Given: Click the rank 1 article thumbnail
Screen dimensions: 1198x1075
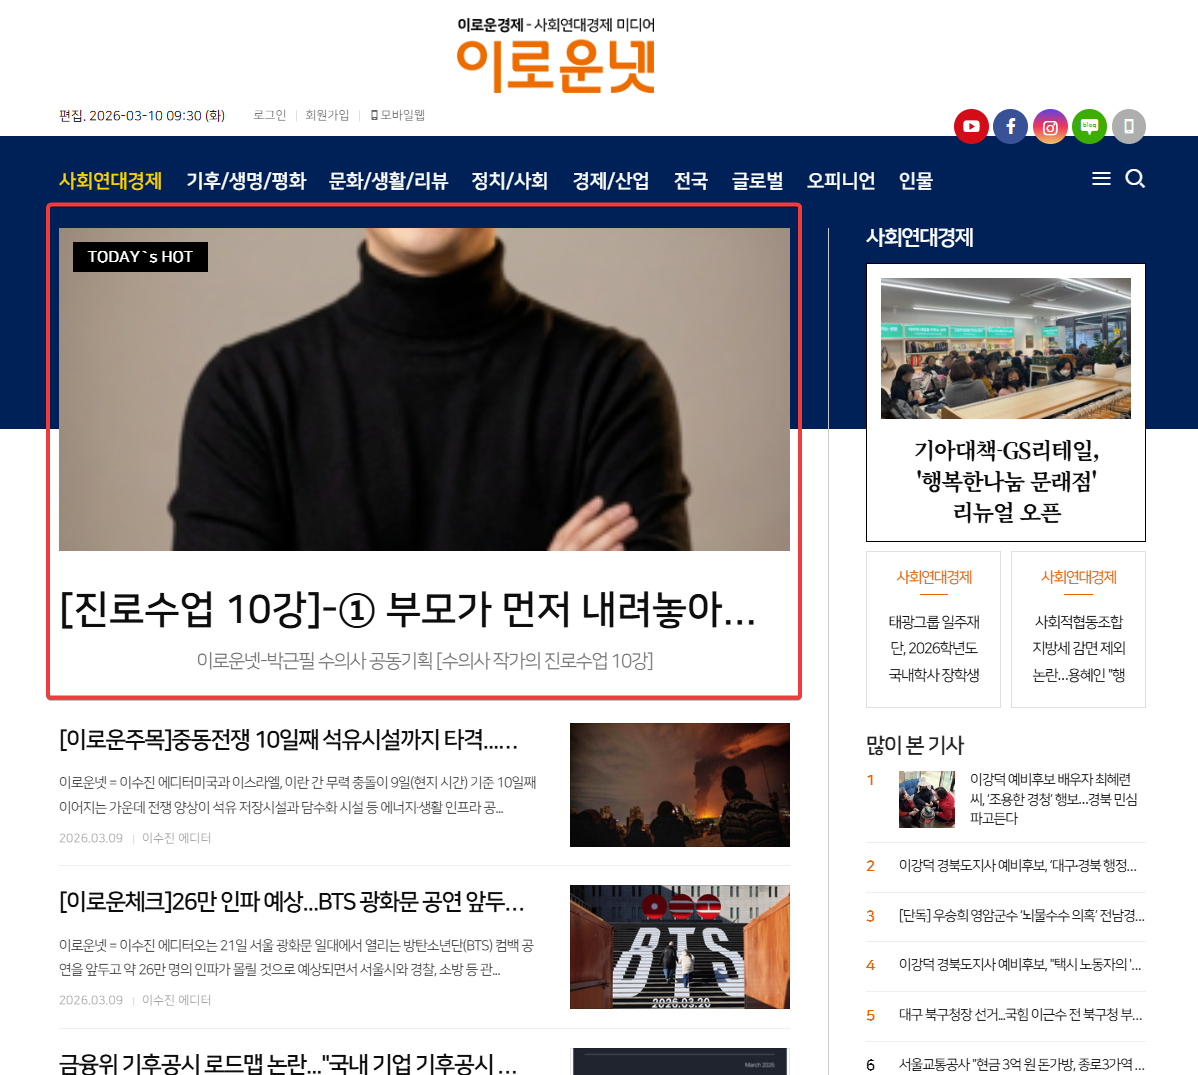Looking at the screenshot, I should tap(927, 799).
